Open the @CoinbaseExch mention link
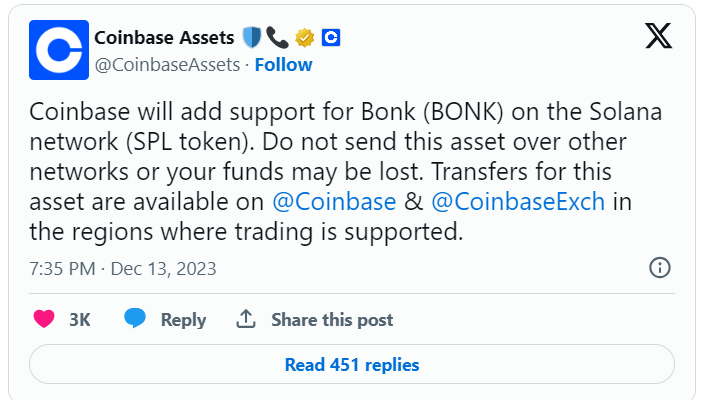The height and width of the screenshot is (400, 709). click(518, 202)
